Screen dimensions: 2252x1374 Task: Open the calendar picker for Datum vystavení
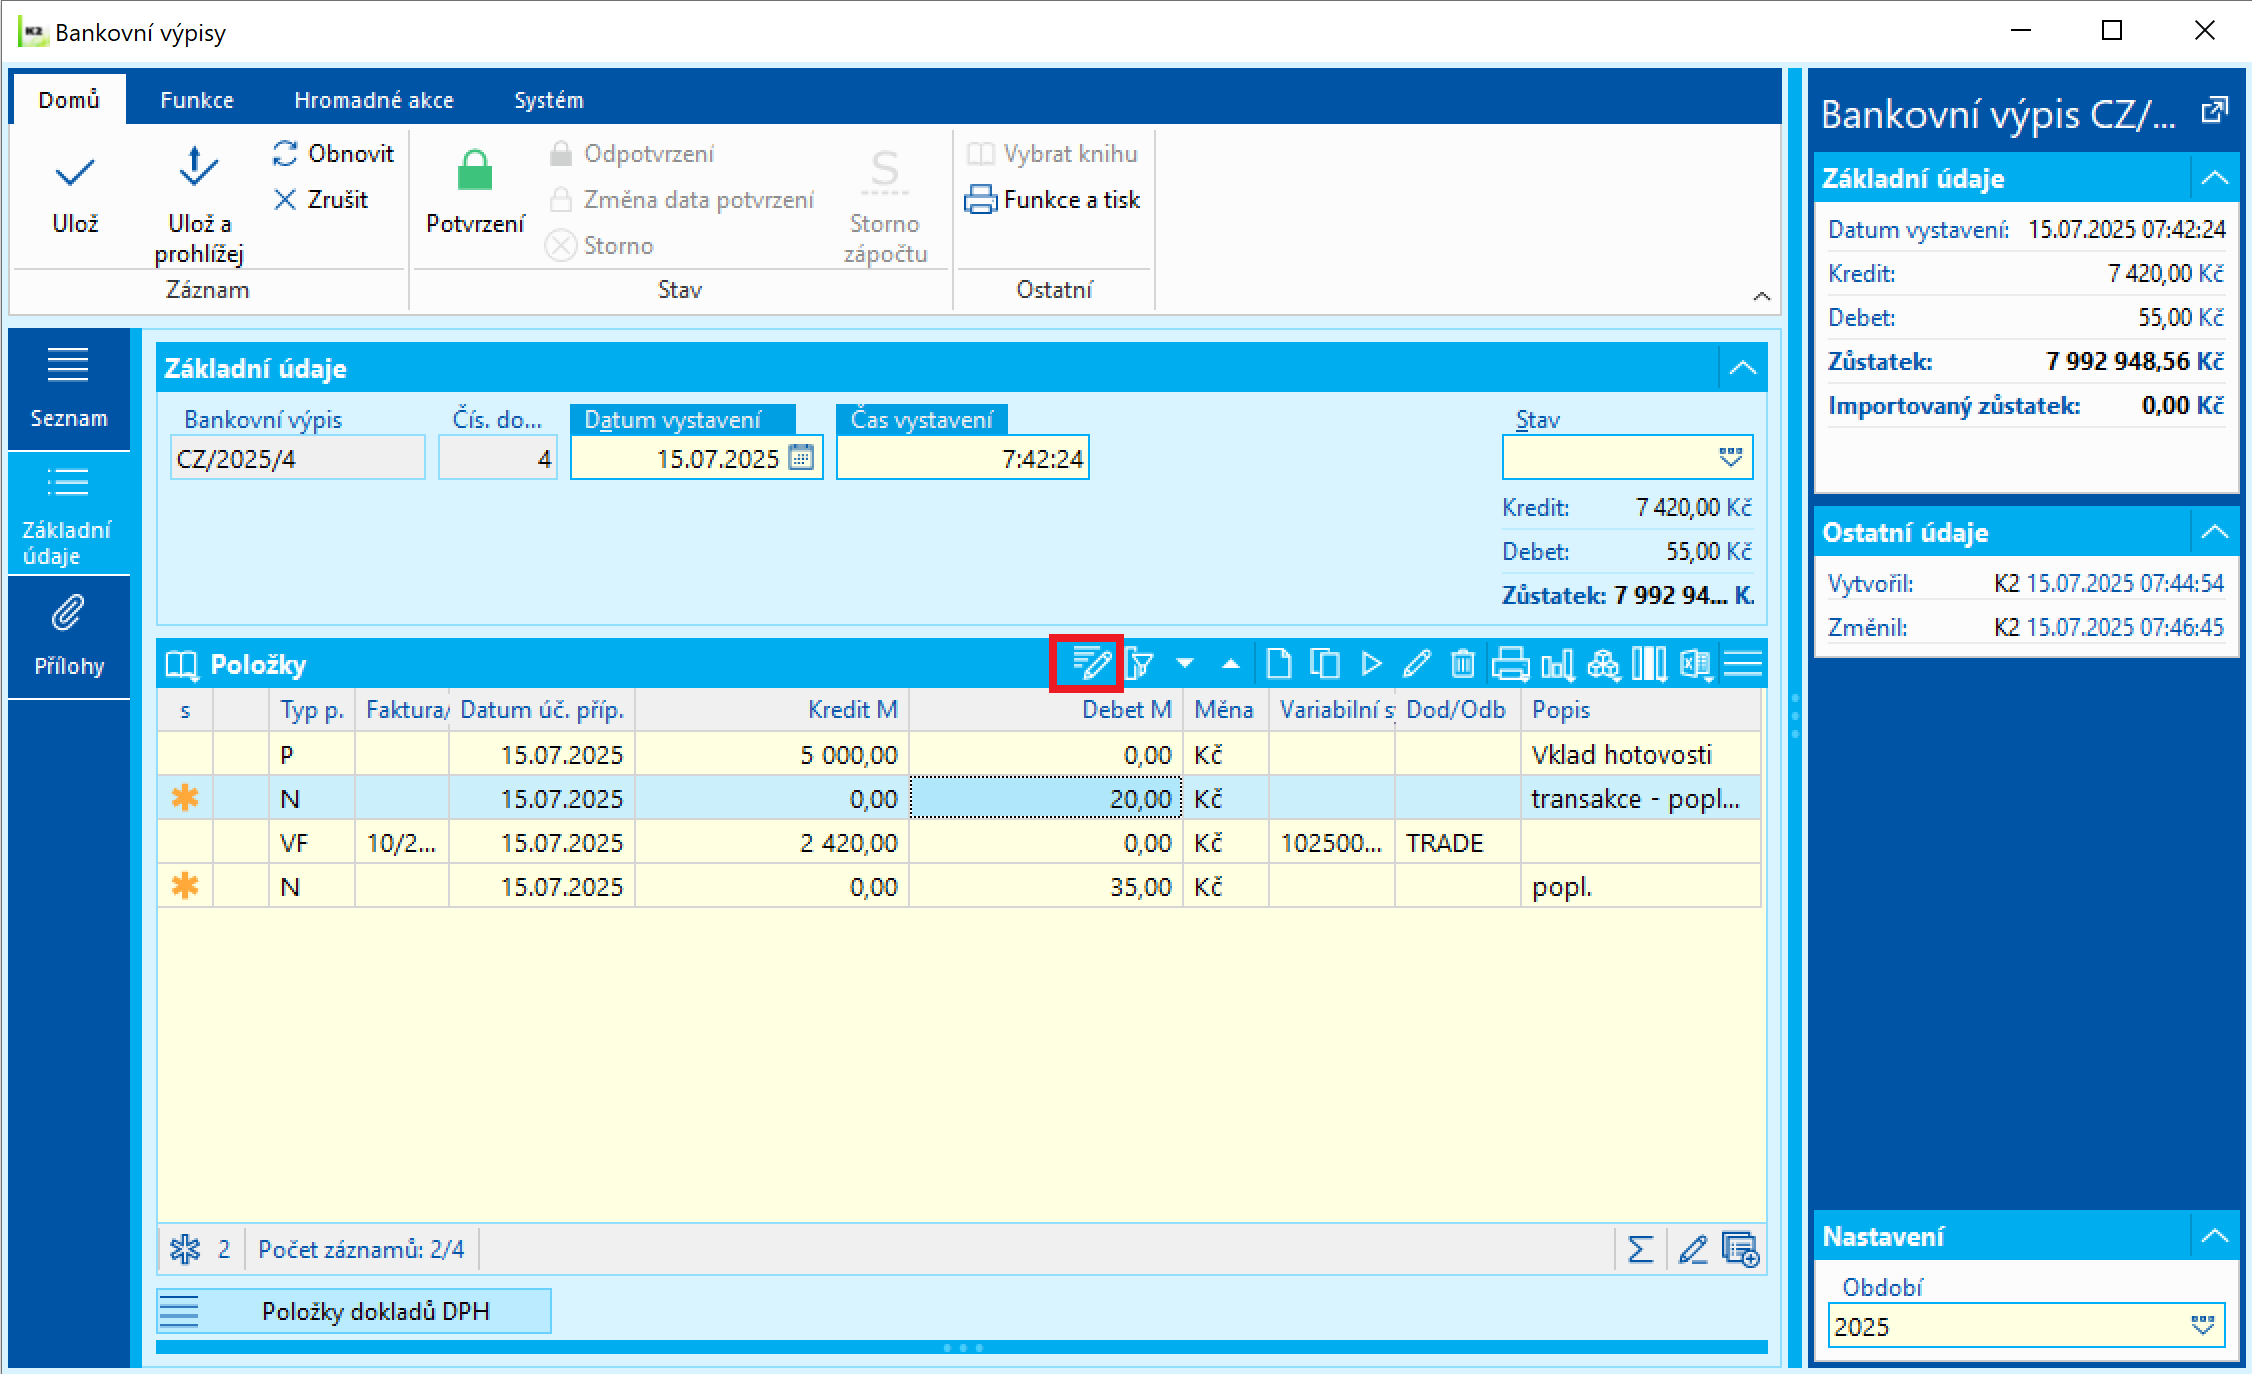pos(801,458)
